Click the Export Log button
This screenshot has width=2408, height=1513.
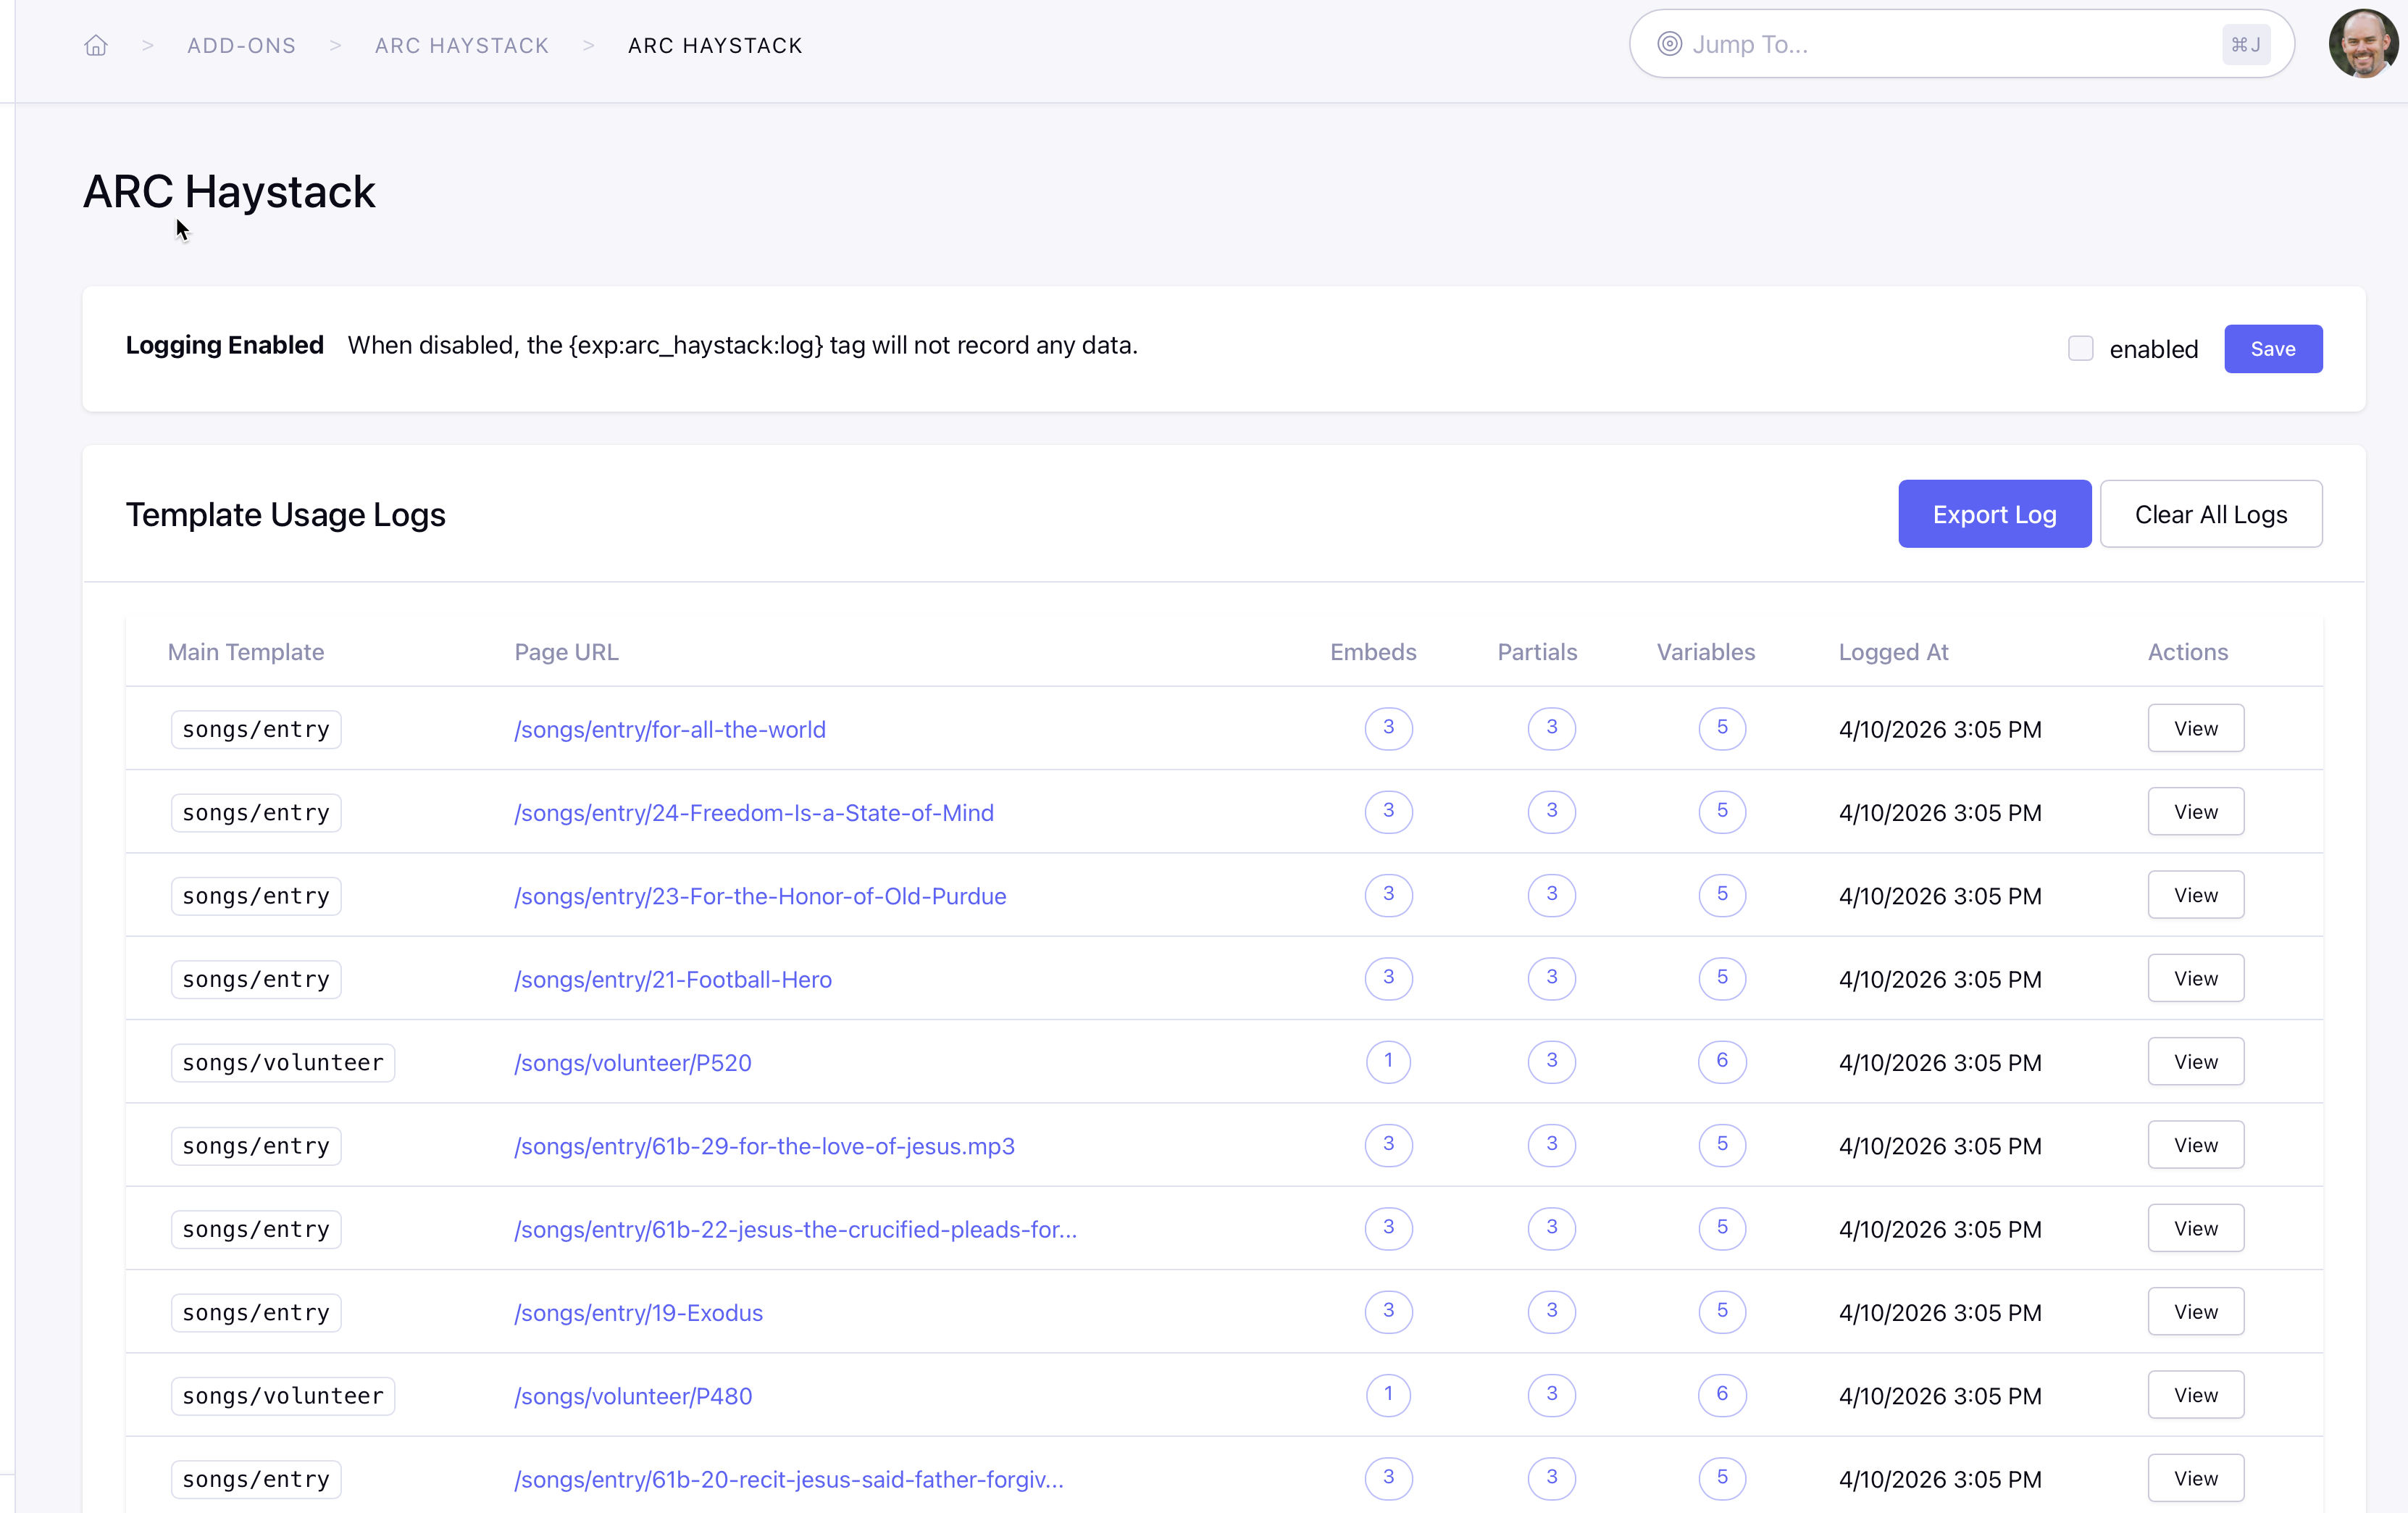1993,514
